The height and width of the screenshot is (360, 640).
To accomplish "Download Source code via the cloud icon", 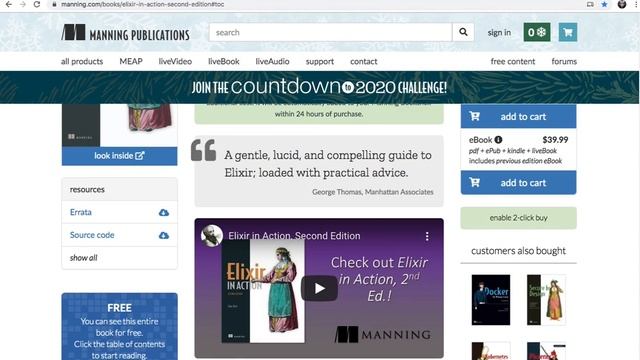I will (x=164, y=236).
